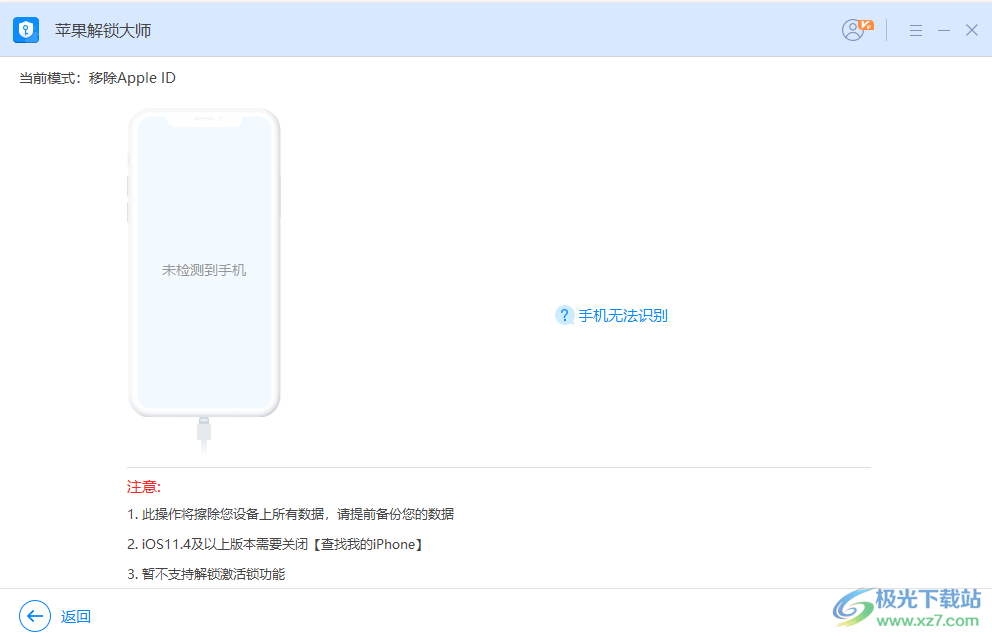The width and height of the screenshot is (992, 637).
Task: Close the application window
Action: pos(972,30)
